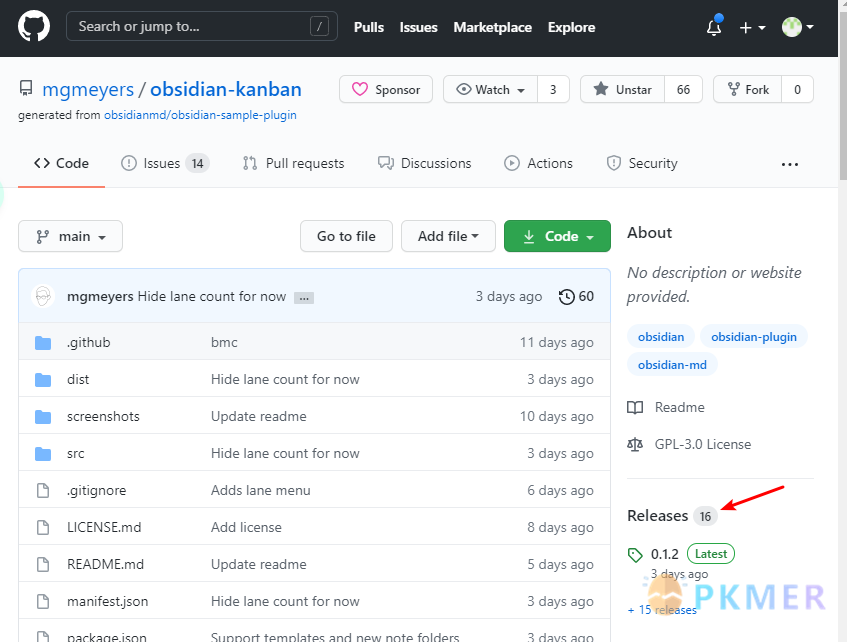
Task: Open the user avatar menu
Action: tap(797, 26)
